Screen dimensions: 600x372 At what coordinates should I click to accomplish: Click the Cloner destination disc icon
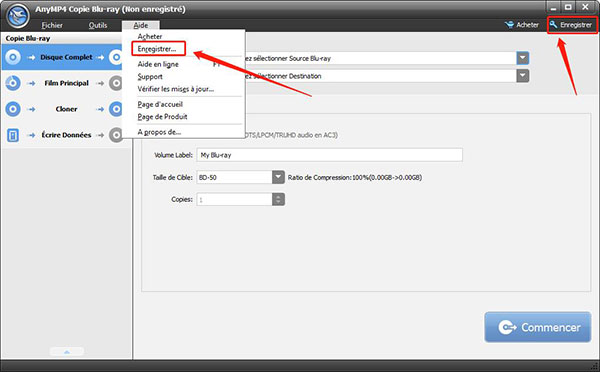point(115,109)
